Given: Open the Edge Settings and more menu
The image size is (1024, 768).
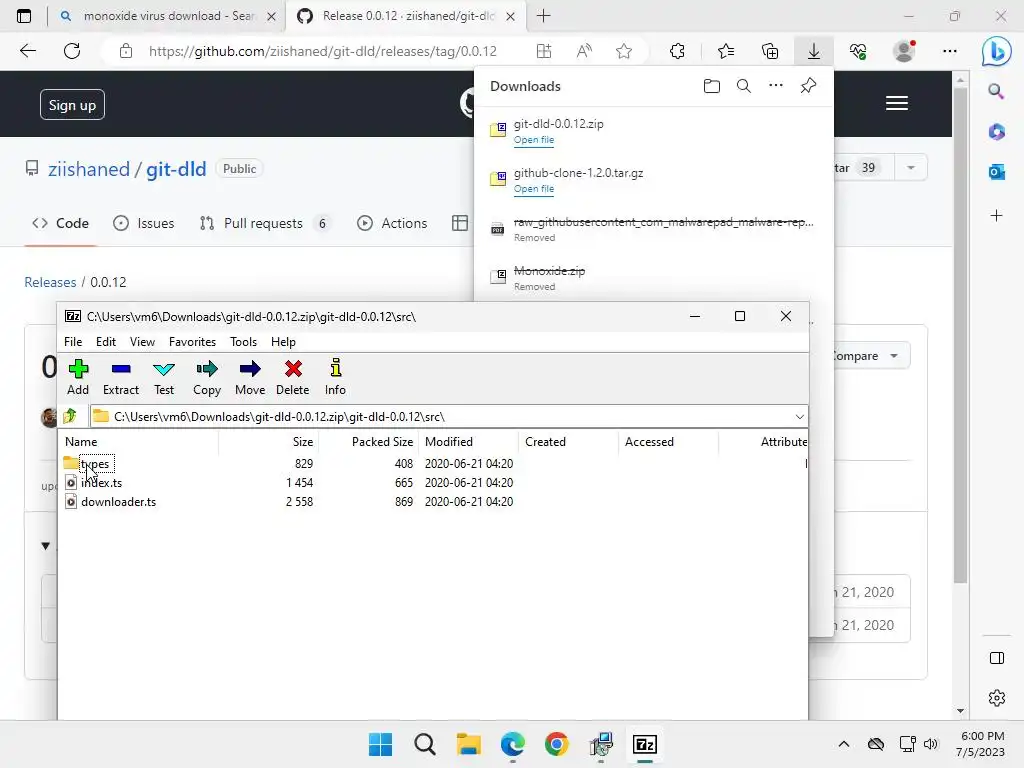Looking at the screenshot, I should point(950,51).
